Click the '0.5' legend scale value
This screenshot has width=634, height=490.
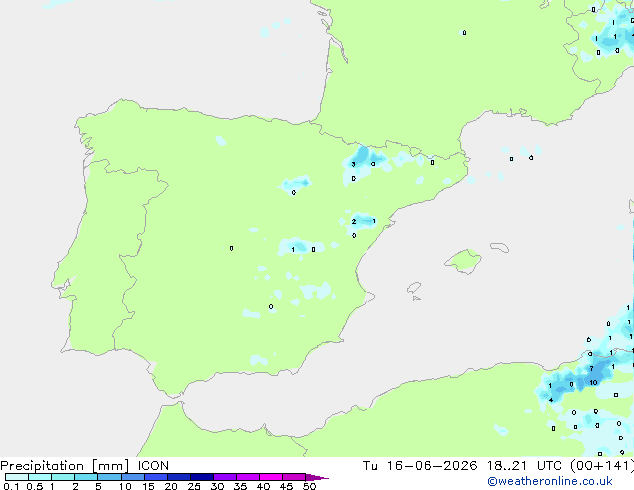pos(34,486)
